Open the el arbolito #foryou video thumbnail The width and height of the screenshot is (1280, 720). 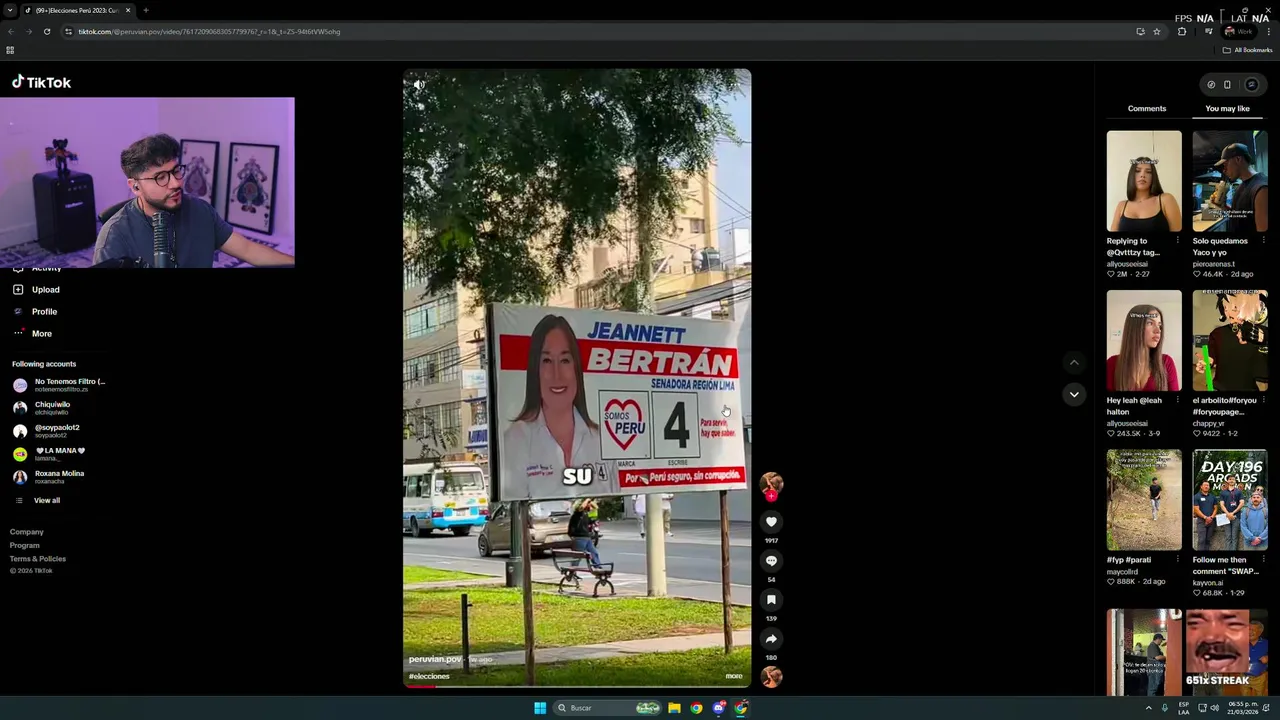[1230, 341]
